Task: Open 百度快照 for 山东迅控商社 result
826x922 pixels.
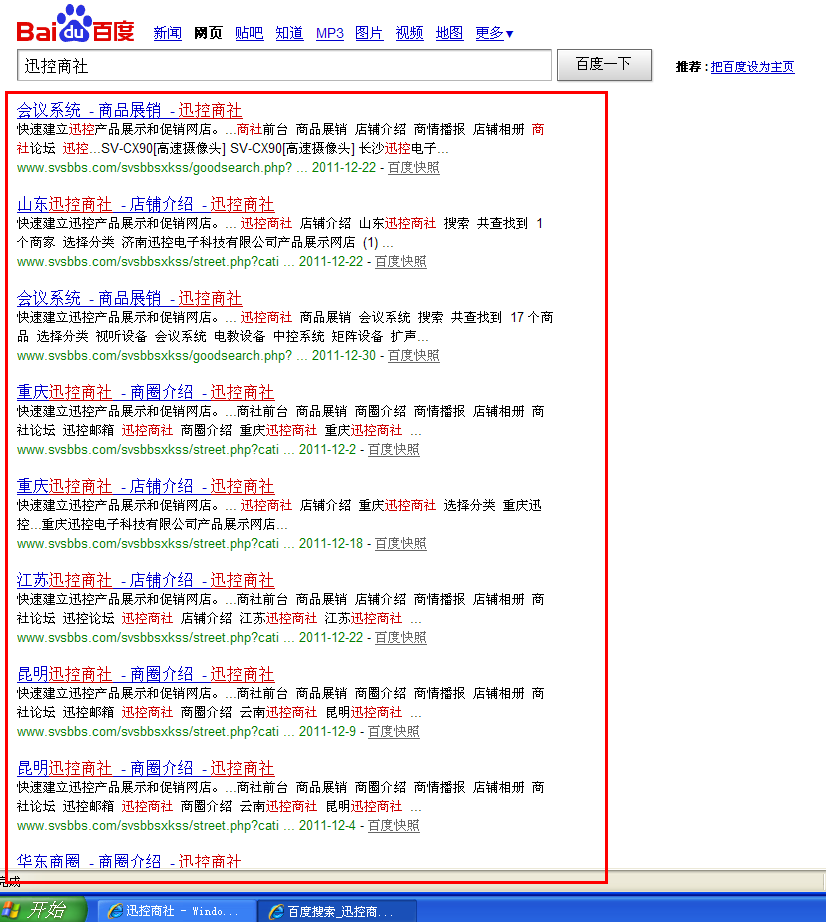Action: 400,262
